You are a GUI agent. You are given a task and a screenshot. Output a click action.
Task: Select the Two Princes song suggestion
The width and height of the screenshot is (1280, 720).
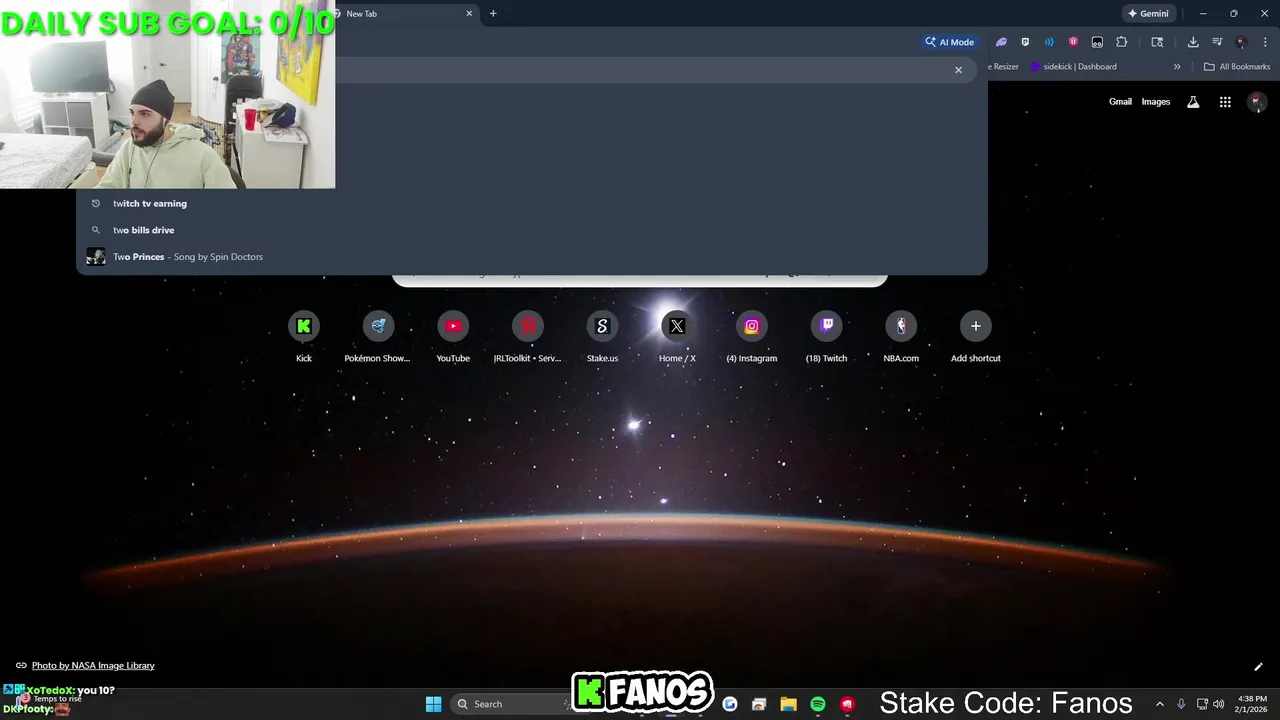click(532, 257)
